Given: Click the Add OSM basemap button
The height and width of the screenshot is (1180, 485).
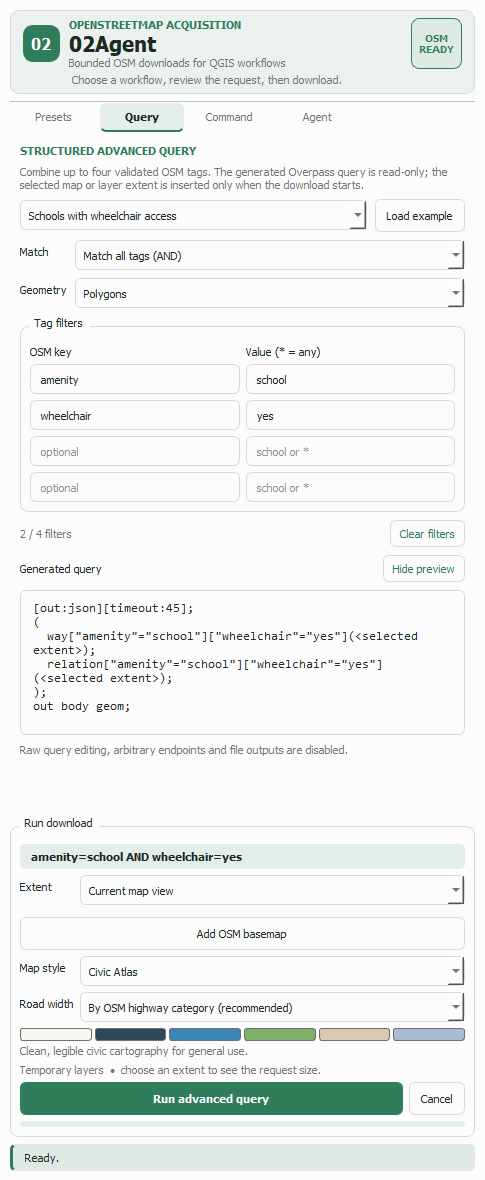Looking at the screenshot, I should [x=242, y=934].
